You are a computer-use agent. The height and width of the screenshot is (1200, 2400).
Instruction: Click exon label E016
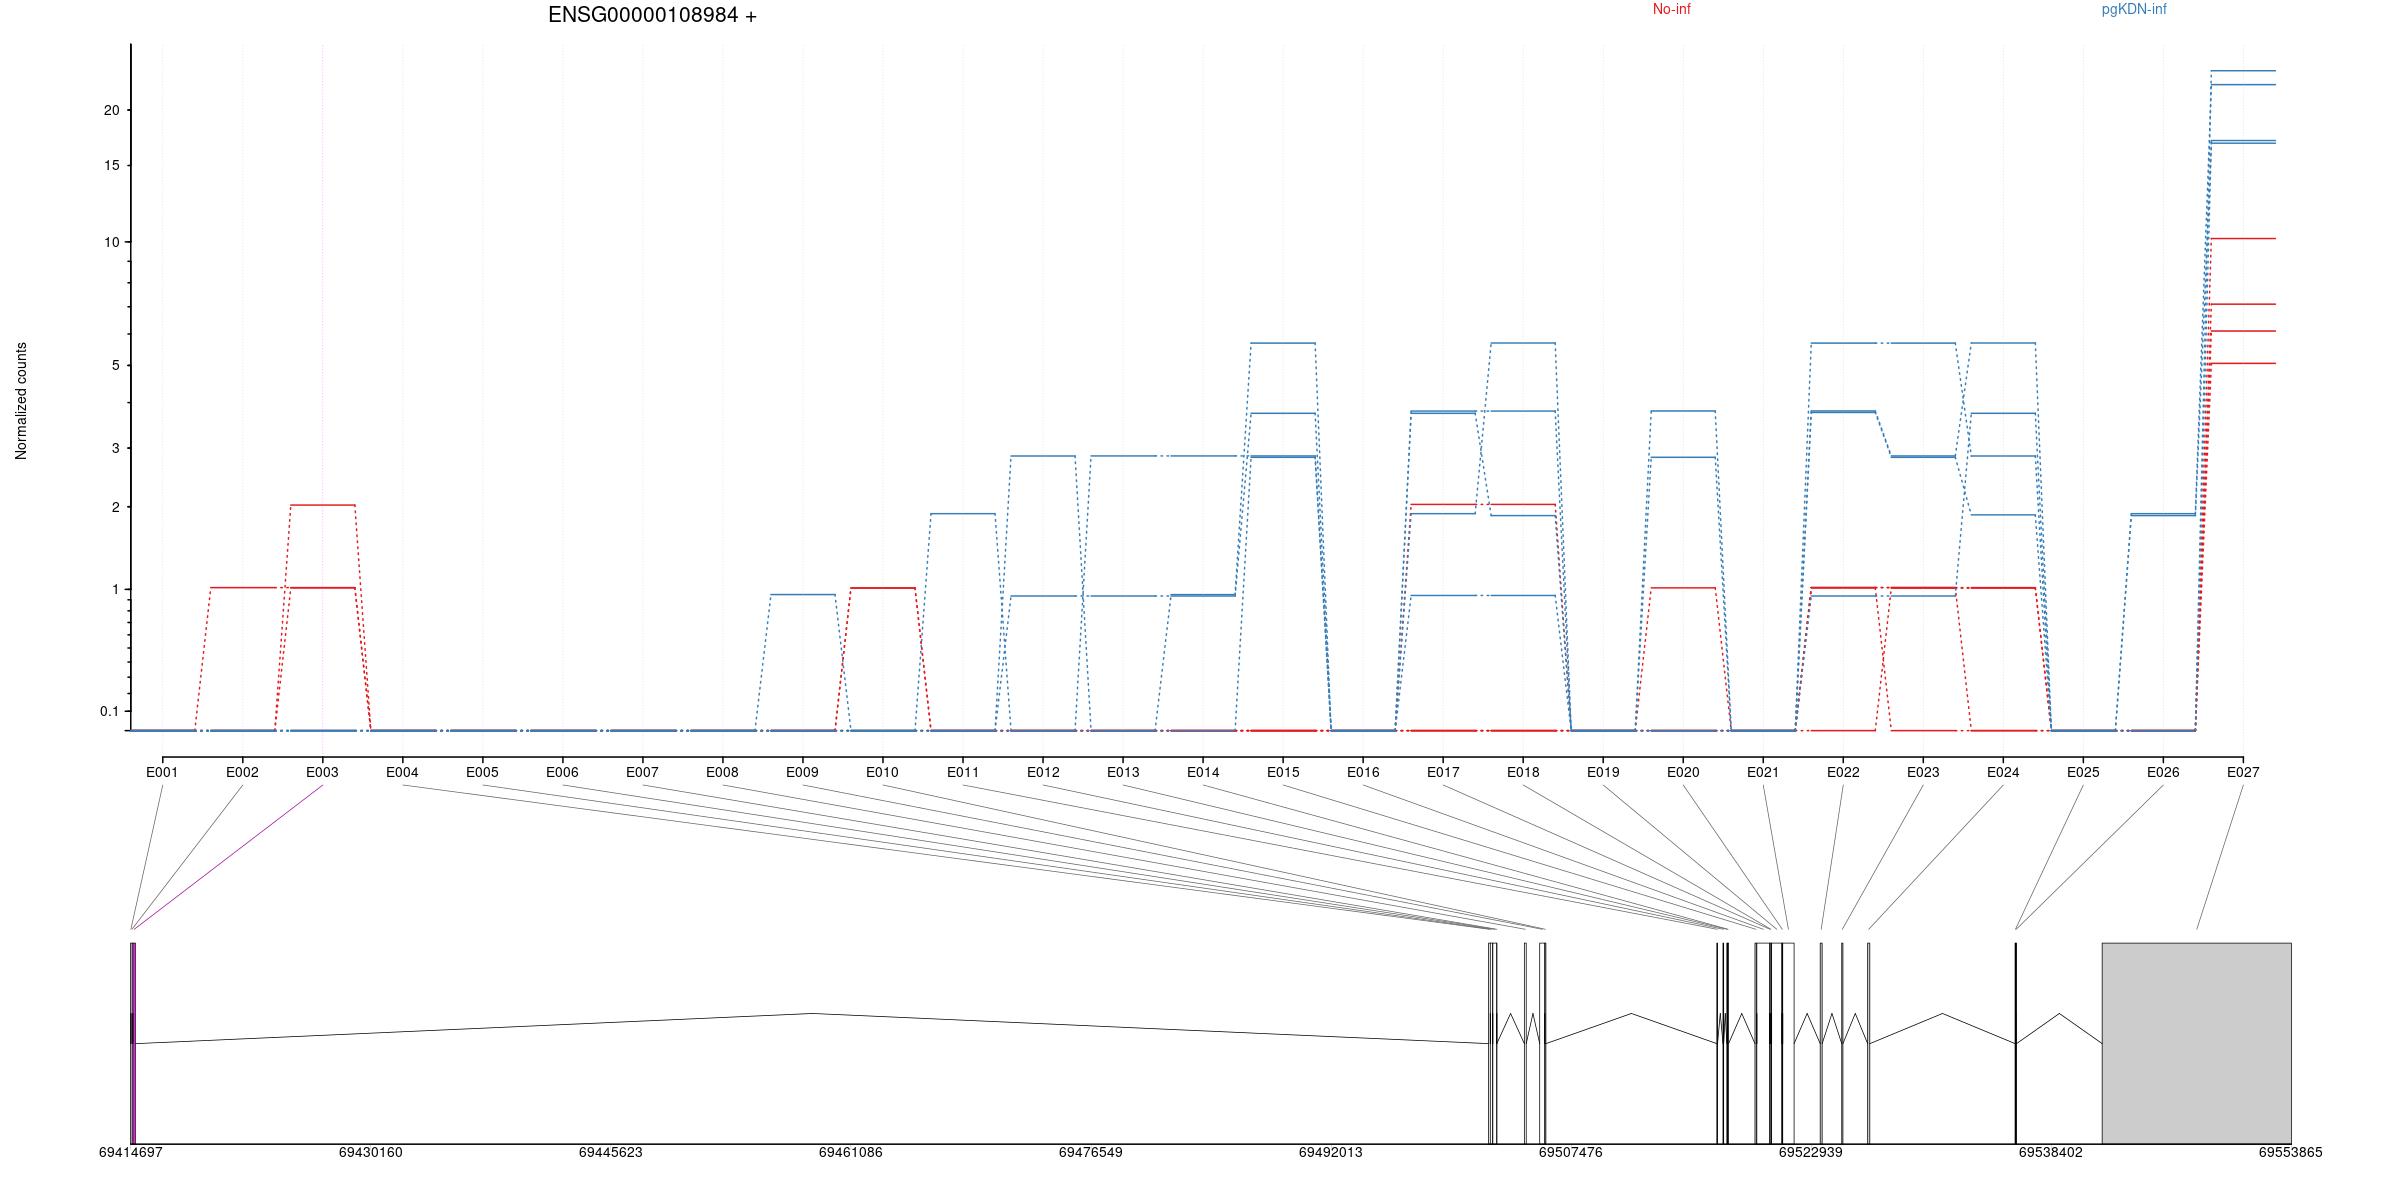(1363, 772)
